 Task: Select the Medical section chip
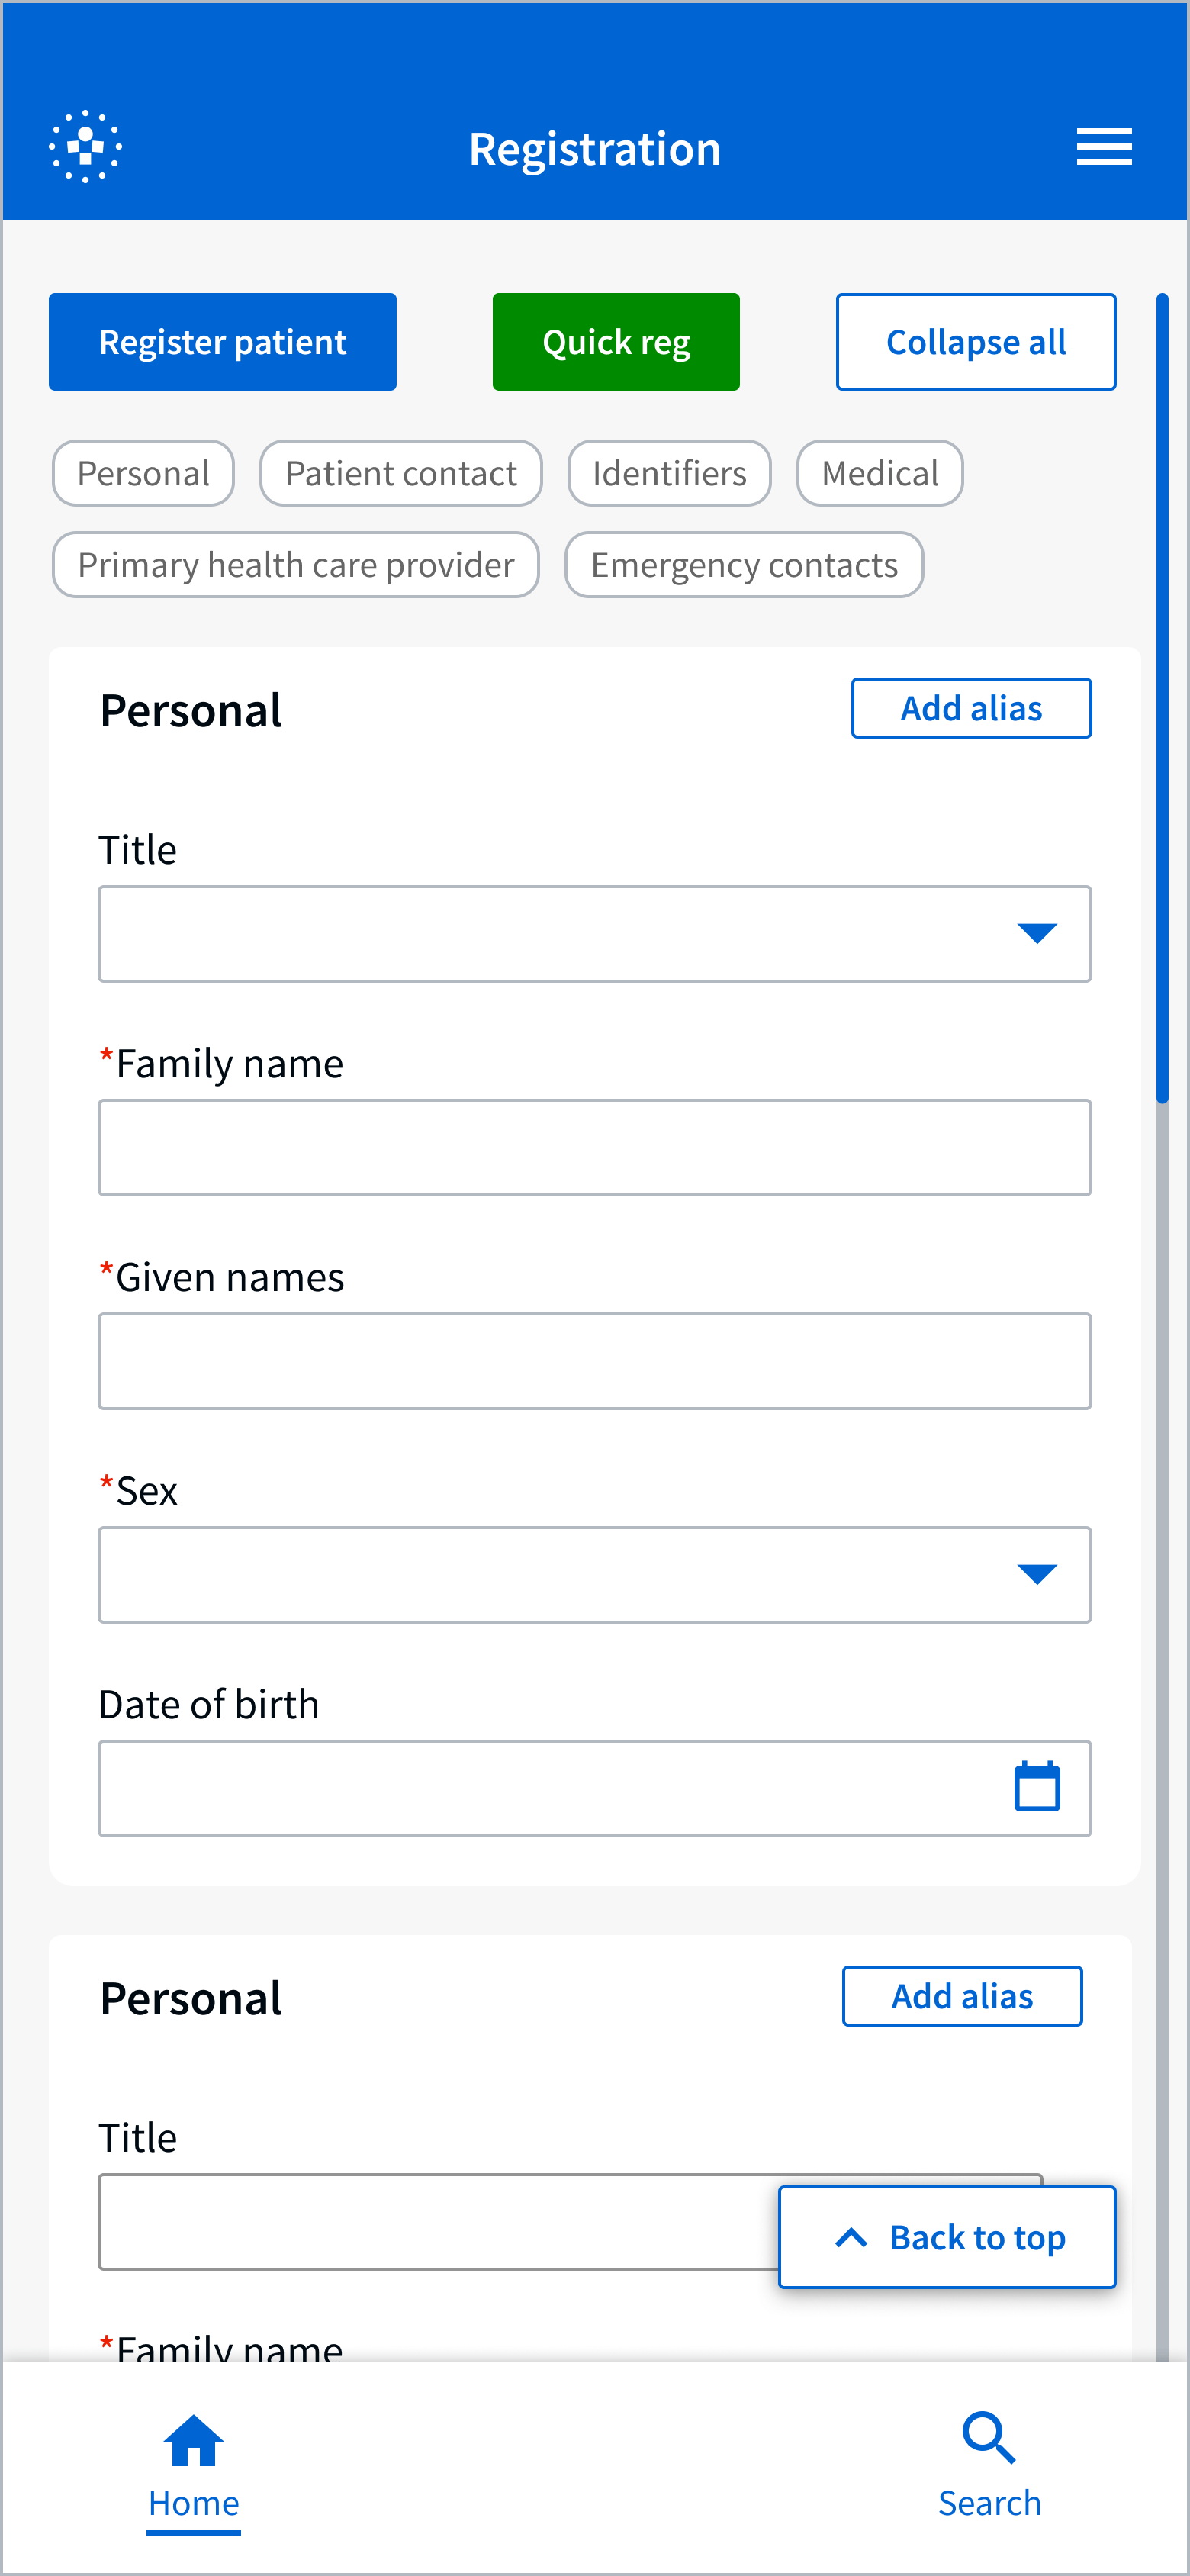879,473
